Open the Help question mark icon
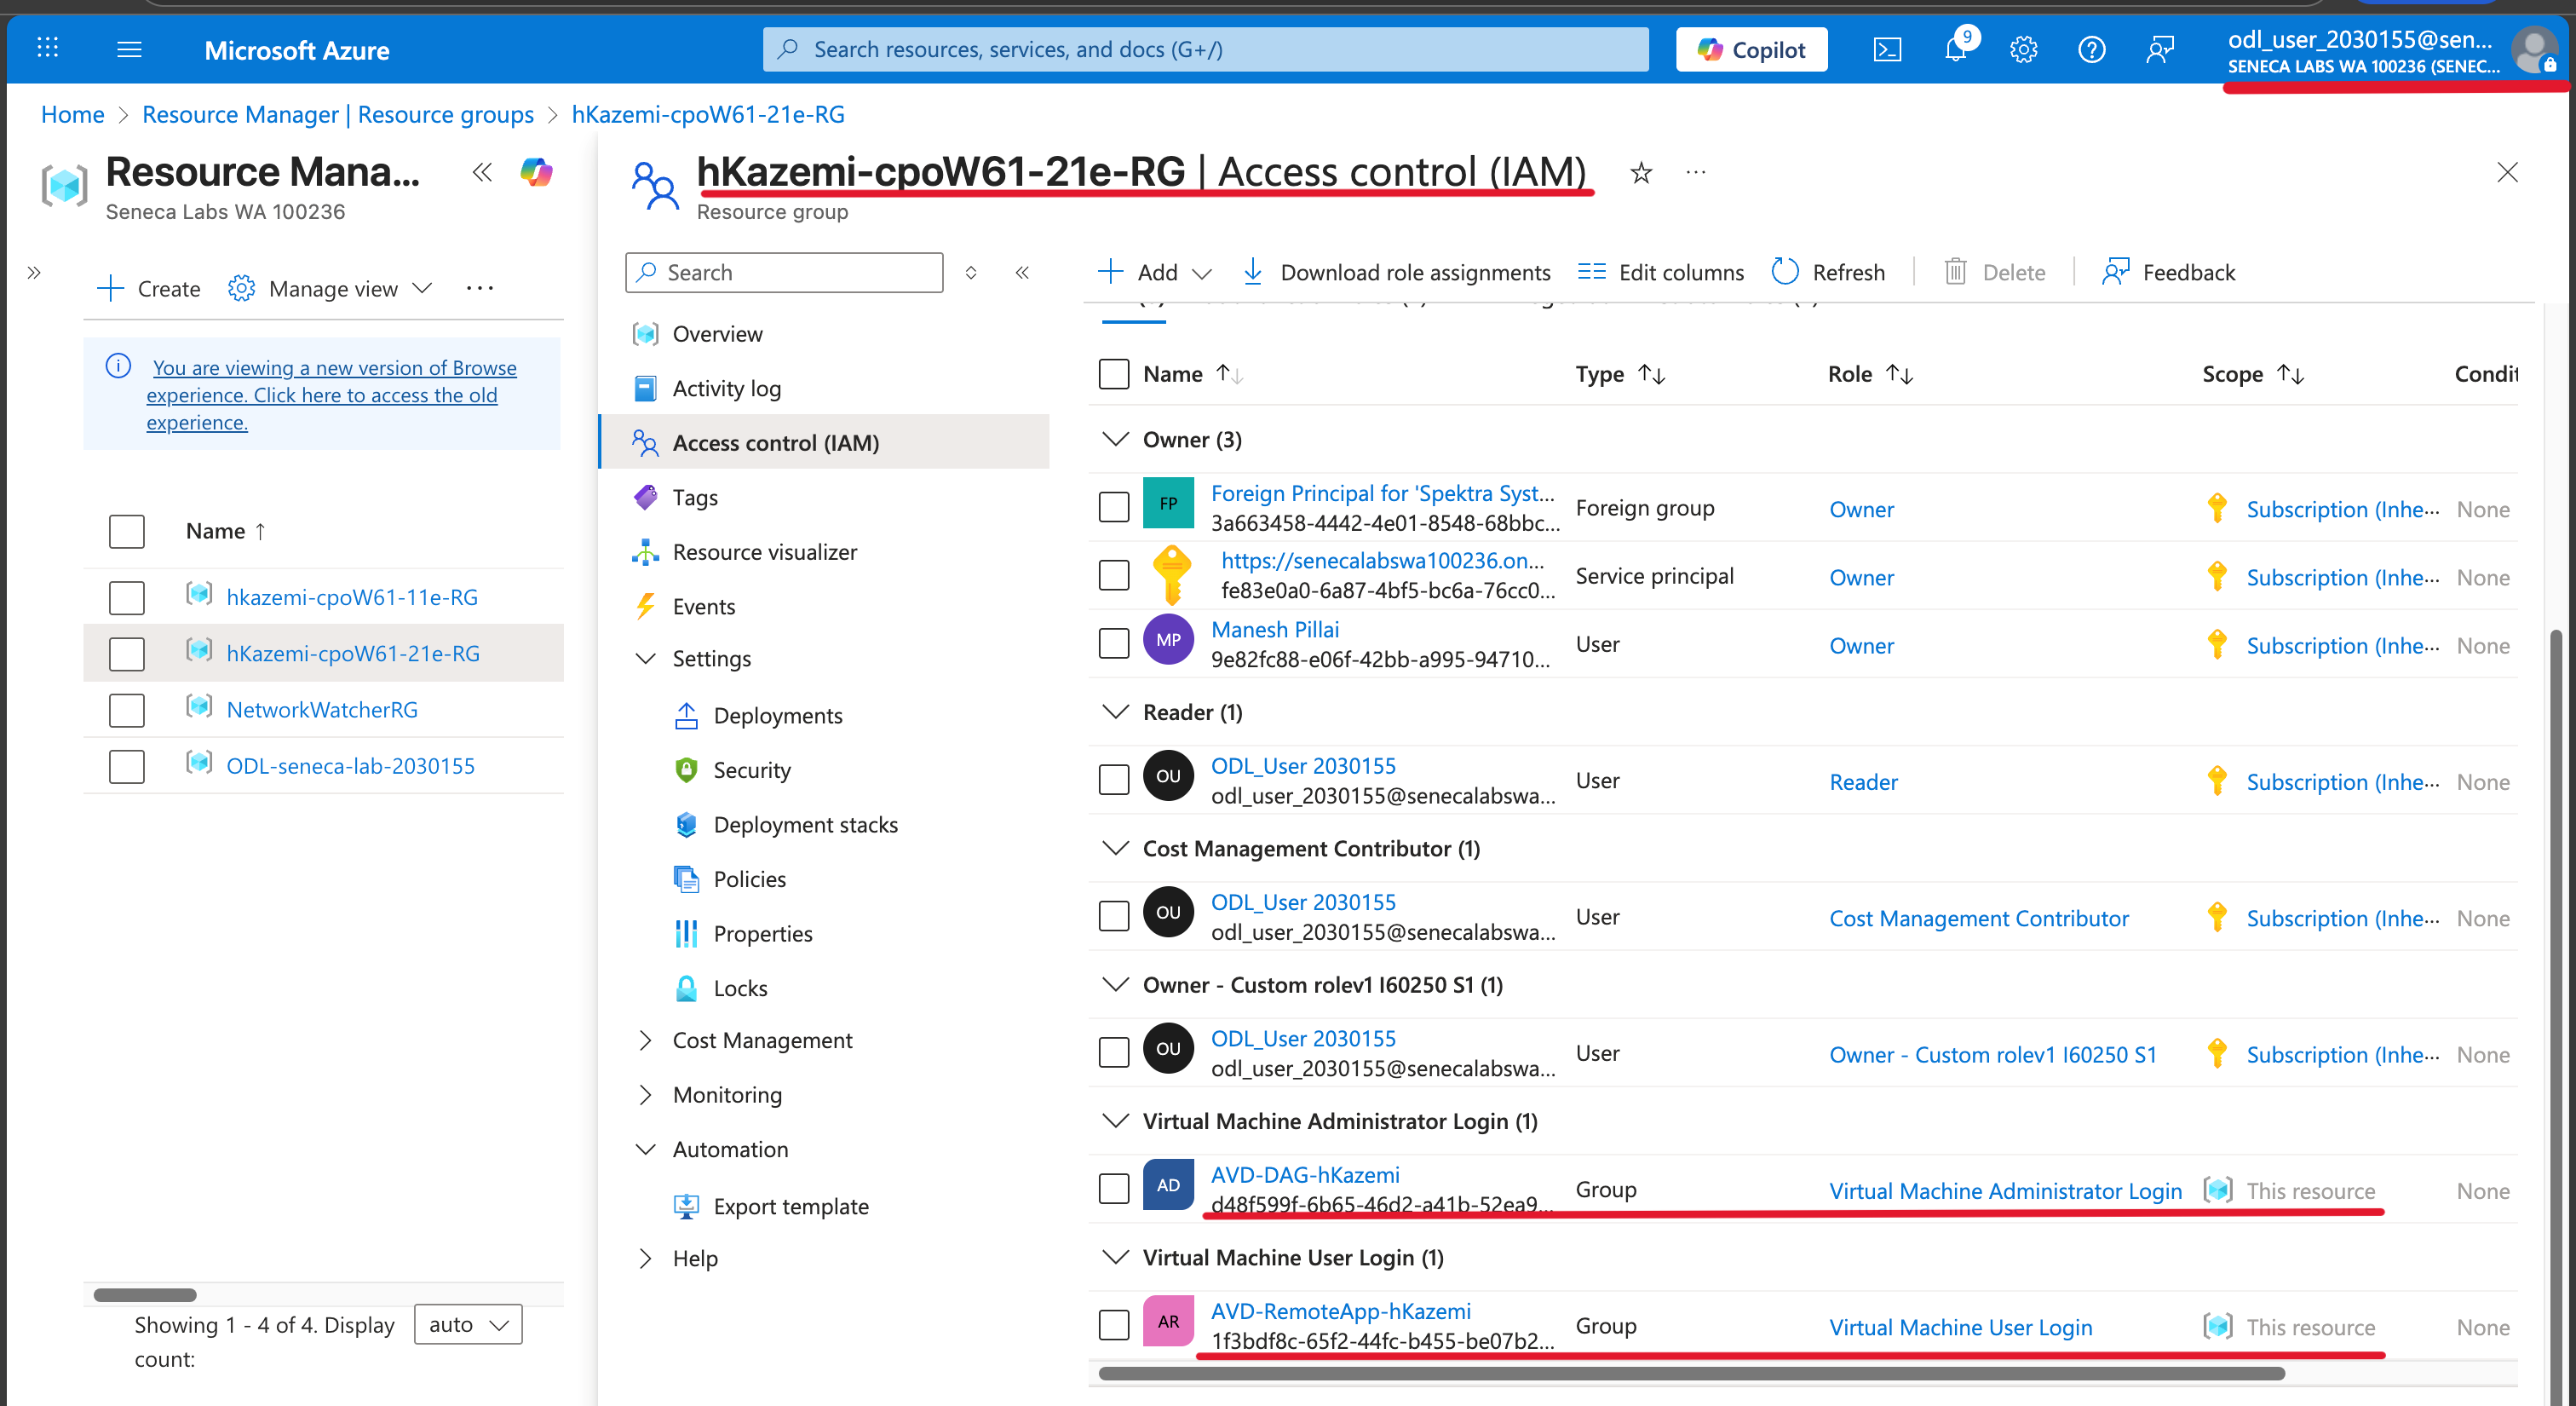This screenshot has width=2576, height=1406. pos(2091,49)
